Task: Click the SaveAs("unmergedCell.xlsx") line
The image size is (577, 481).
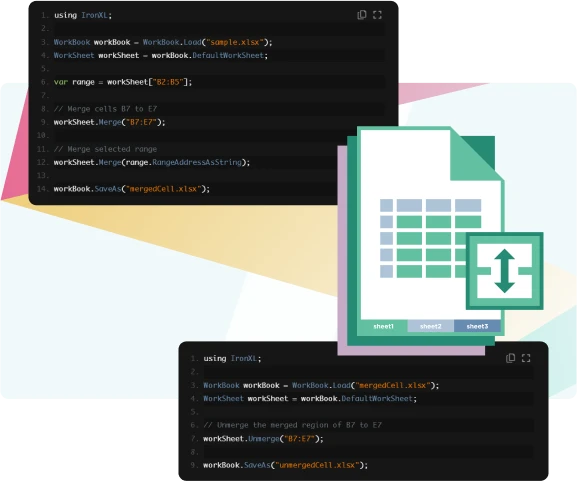Action: coord(286,465)
